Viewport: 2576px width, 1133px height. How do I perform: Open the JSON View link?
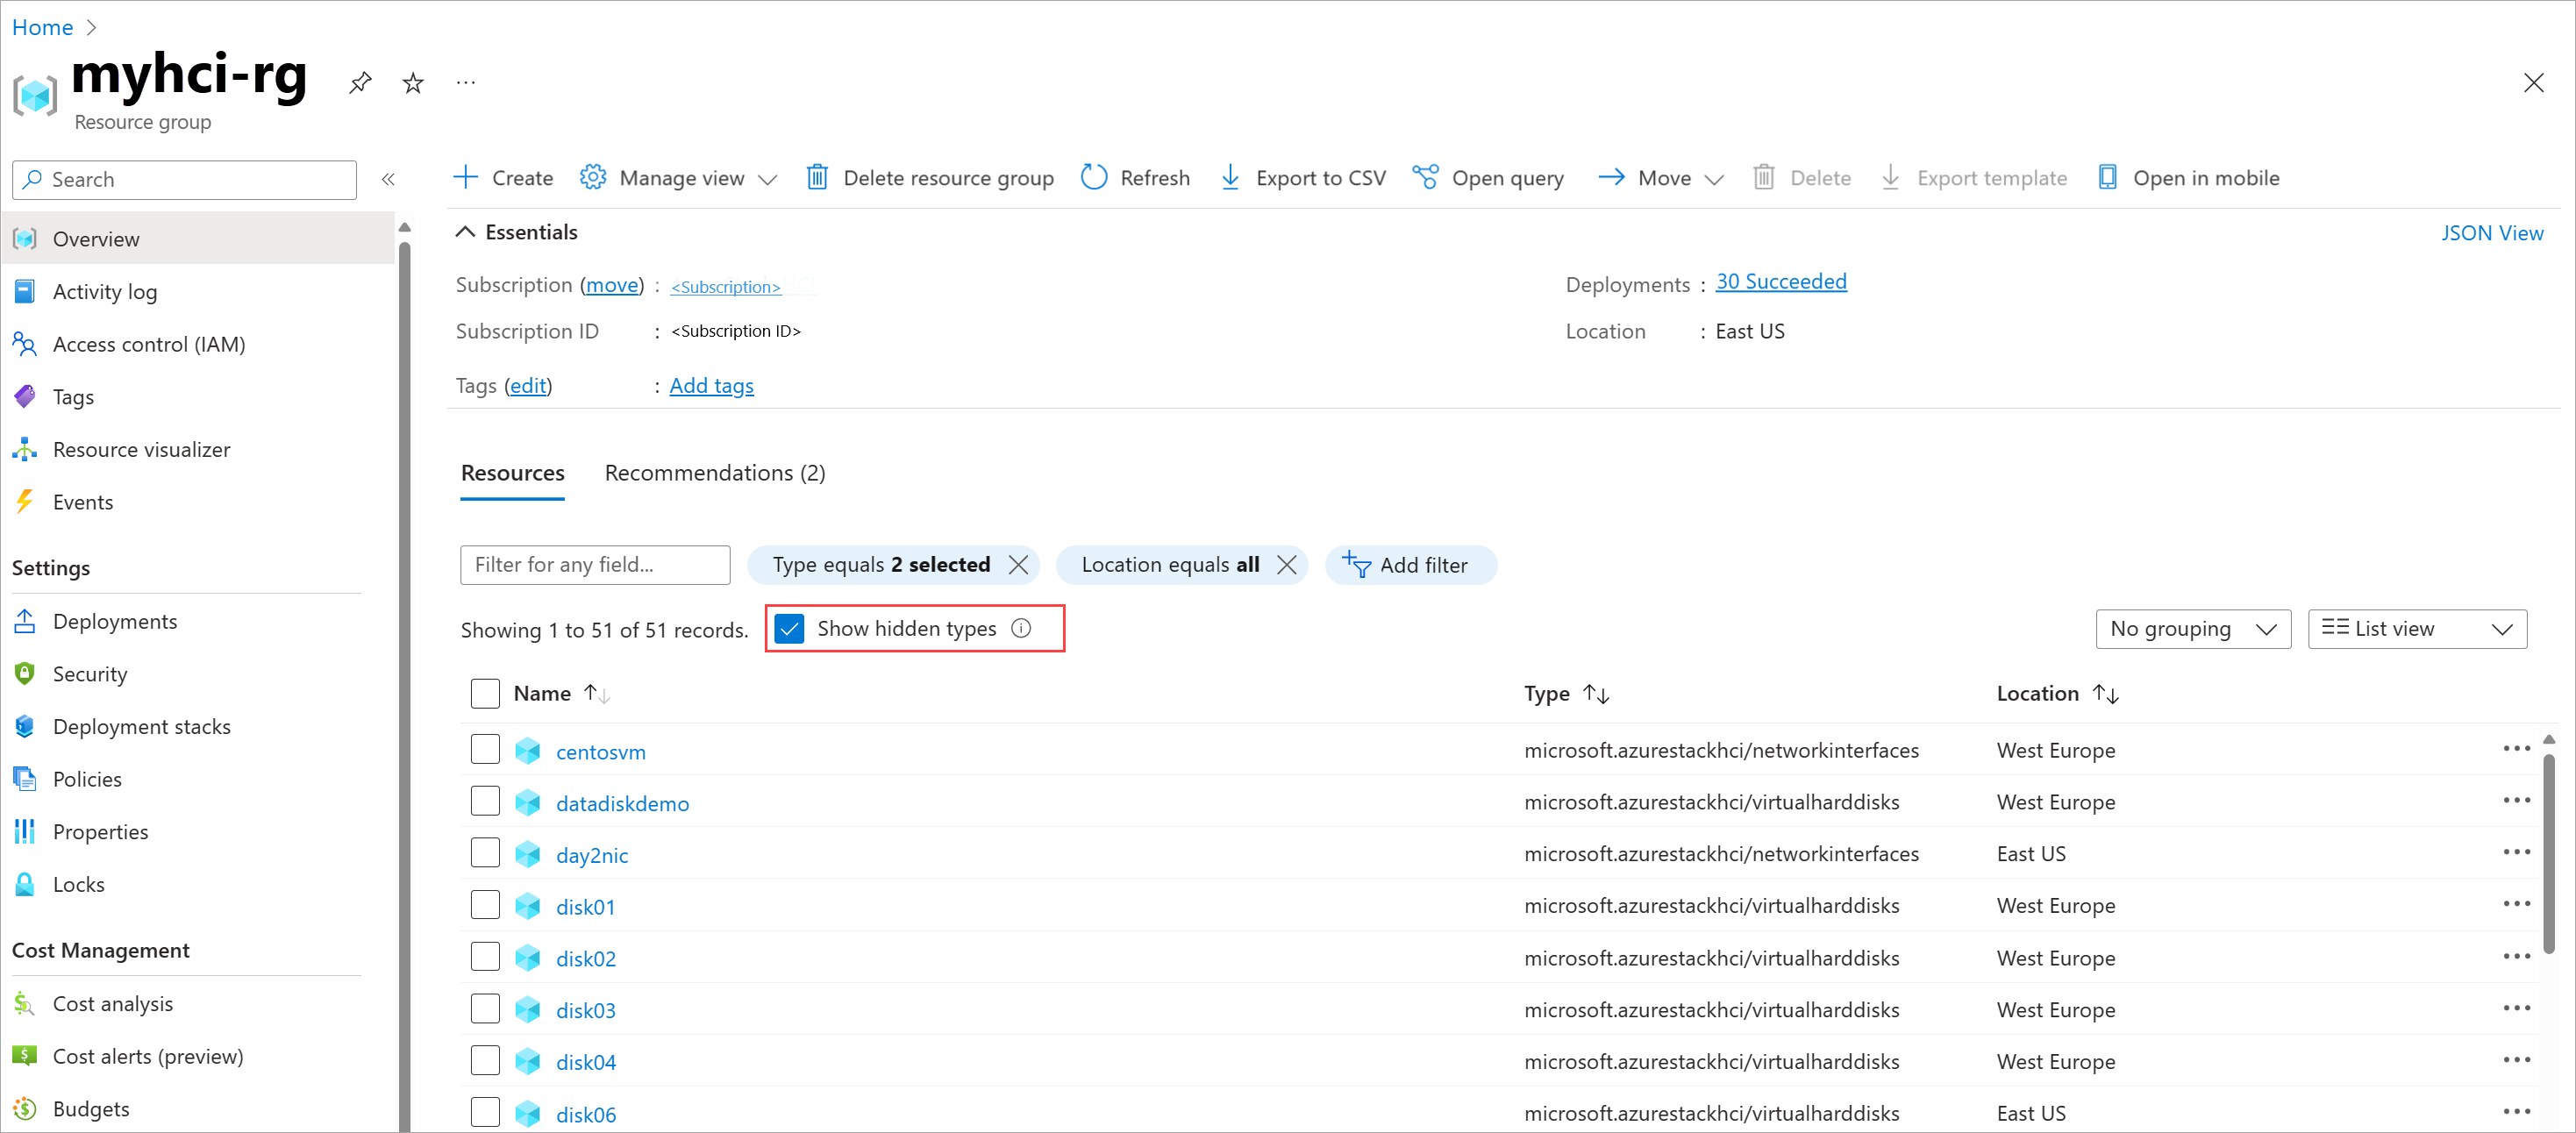click(x=2492, y=233)
